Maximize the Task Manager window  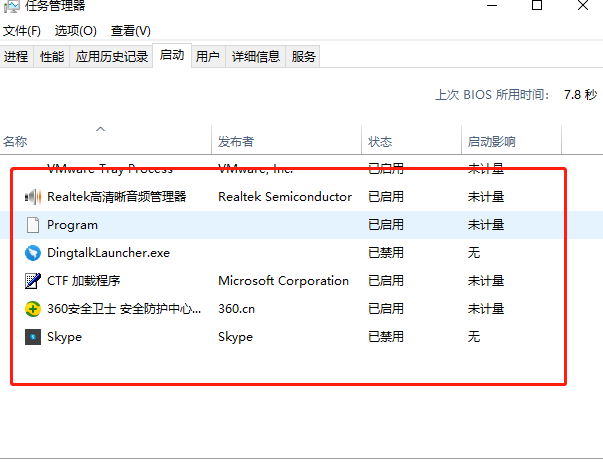pos(537,5)
